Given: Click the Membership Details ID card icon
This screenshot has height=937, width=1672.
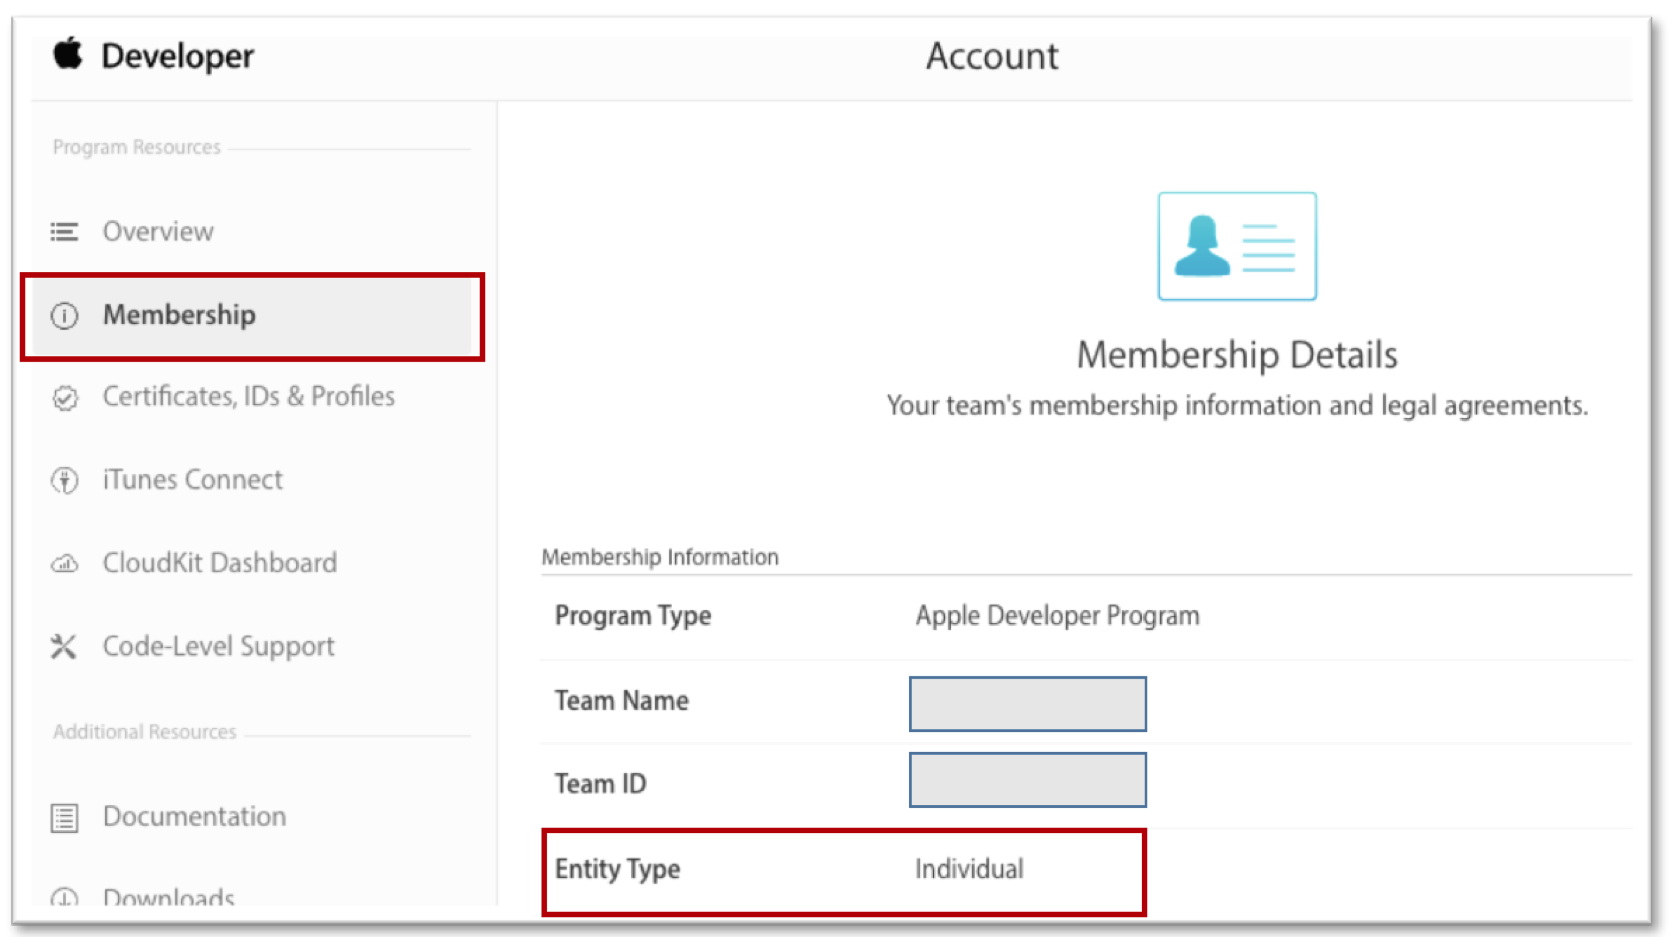Looking at the screenshot, I should click(x=1236, y=246).
